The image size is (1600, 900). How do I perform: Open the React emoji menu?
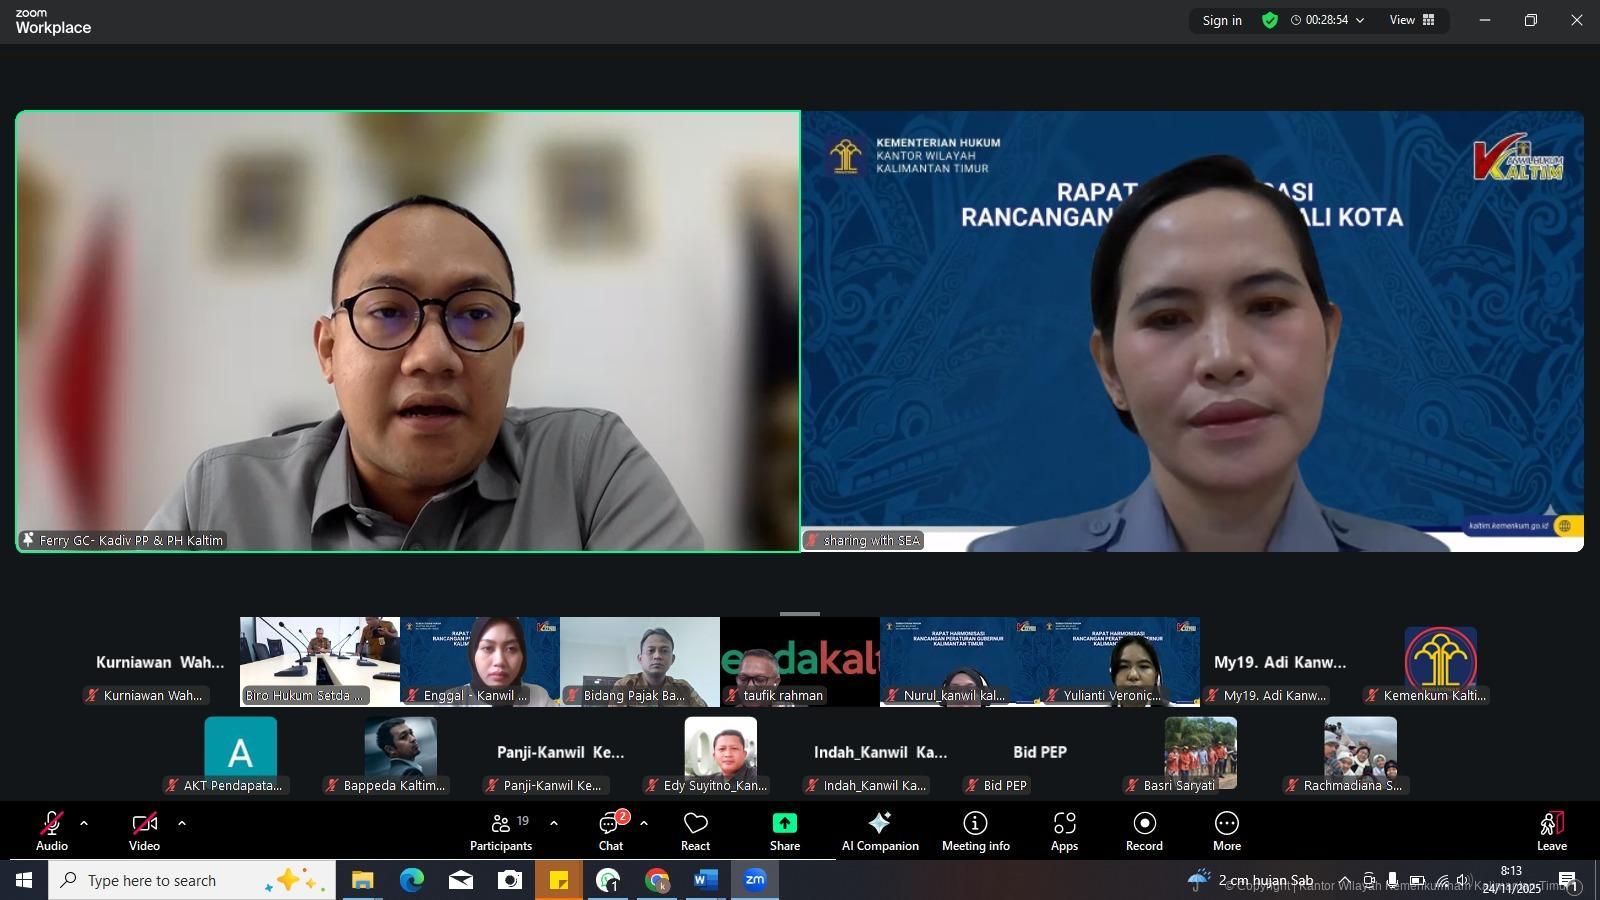pyautogui.click(x=695, y=831)
